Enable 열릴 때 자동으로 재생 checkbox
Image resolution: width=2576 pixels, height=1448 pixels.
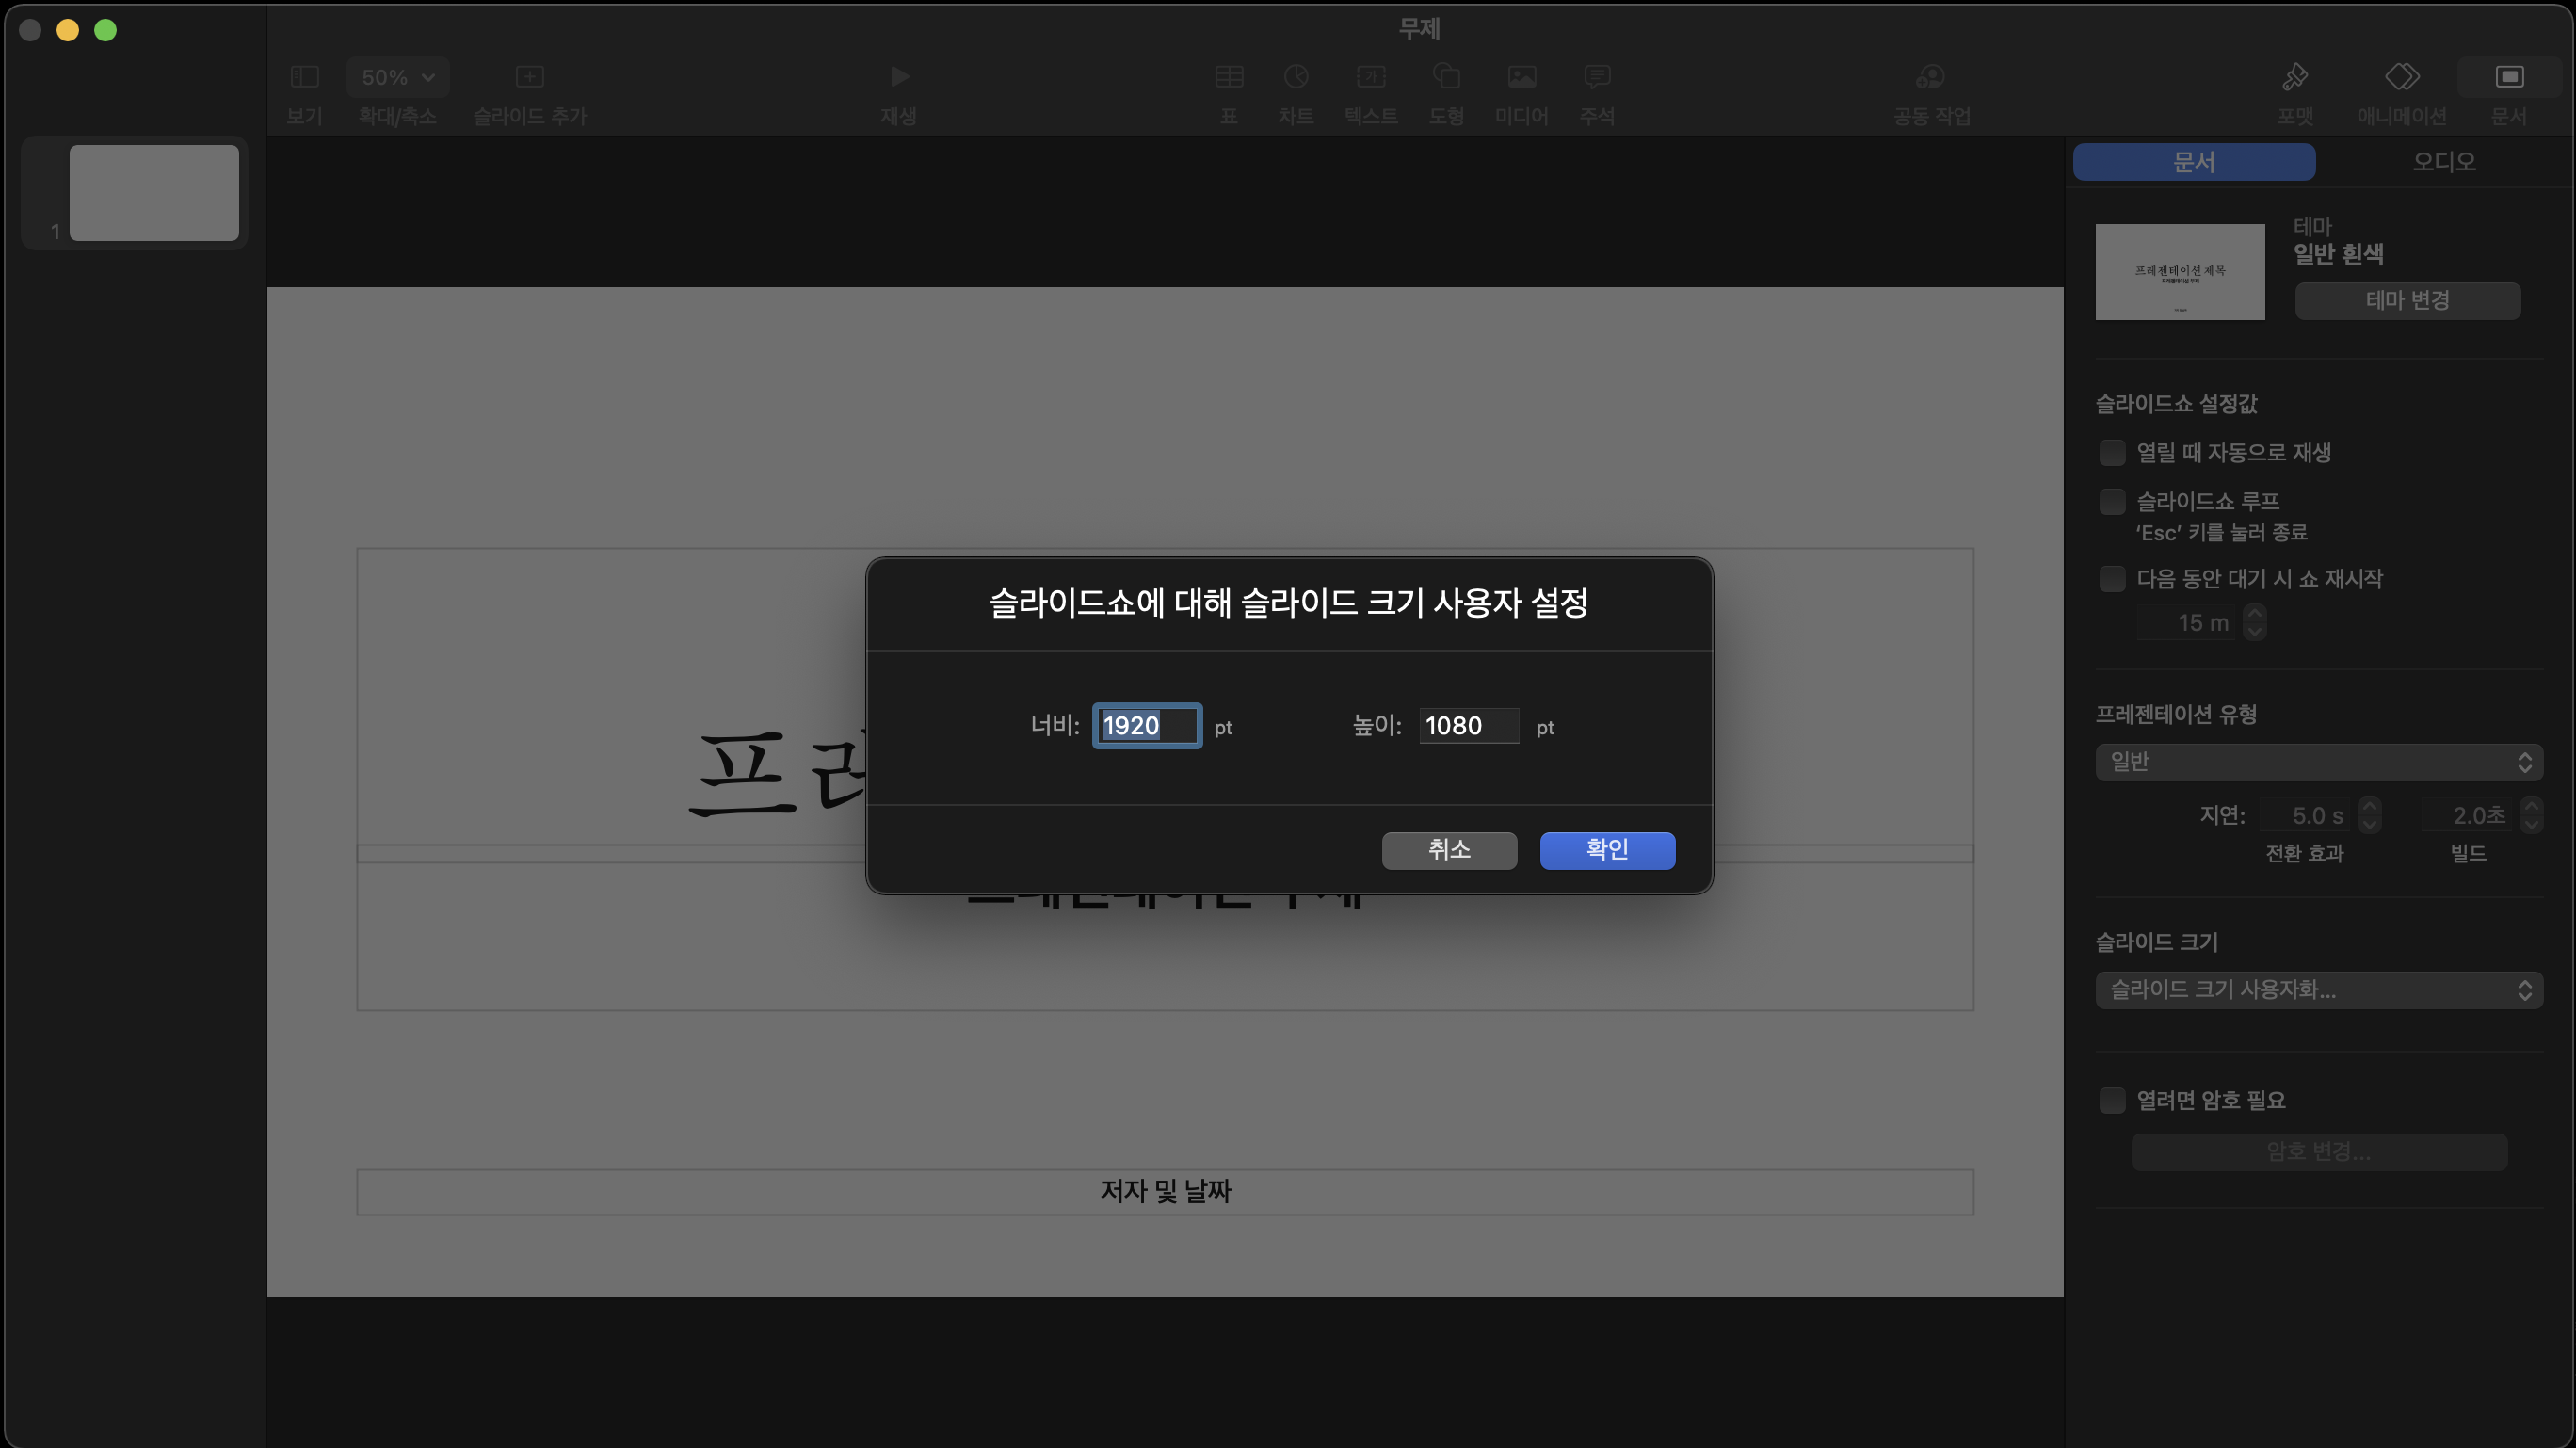point(2111,453)
